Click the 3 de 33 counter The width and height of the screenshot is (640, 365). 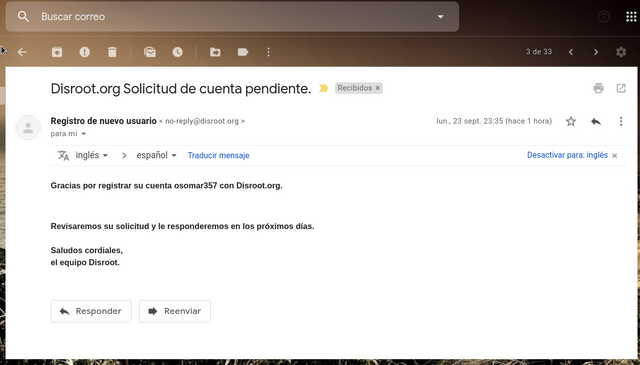click(539, 52)
